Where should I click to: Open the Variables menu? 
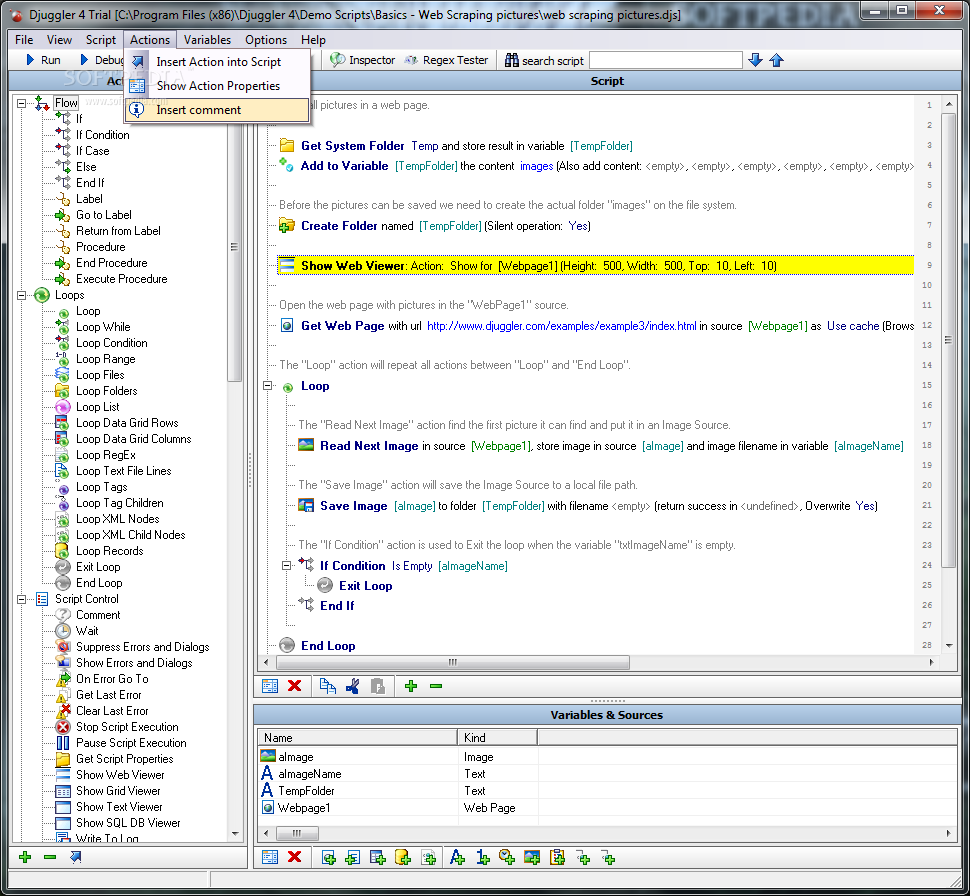[x=207, y=40]
